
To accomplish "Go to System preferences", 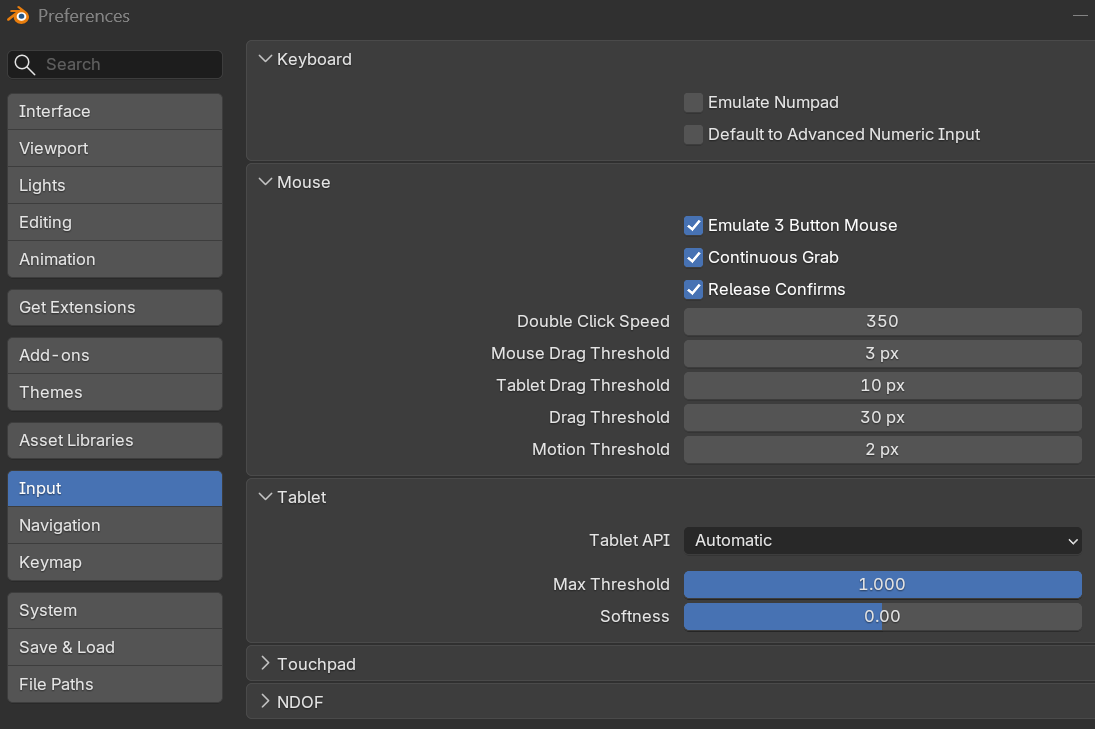I will tap(115, 610).
